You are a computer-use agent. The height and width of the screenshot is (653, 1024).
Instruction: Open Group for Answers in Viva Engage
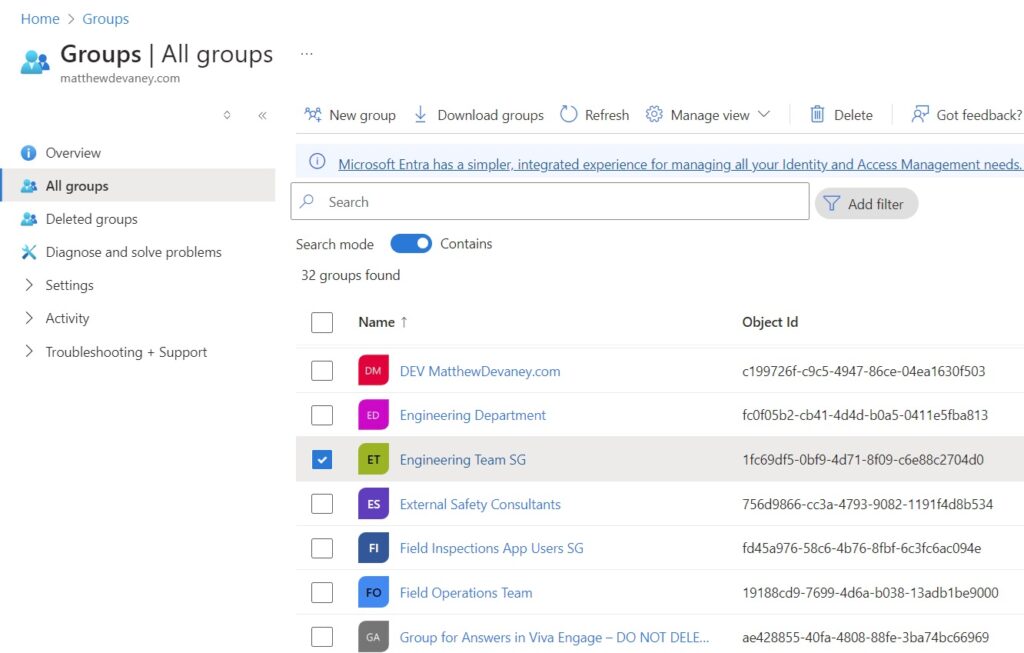coord(554,637)
